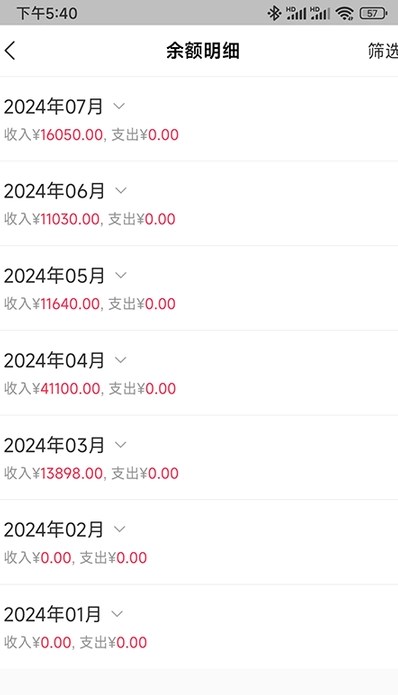Tap the Wi-Fi status icon
This screenshot has height=695, width=398.
pos(344,13)
